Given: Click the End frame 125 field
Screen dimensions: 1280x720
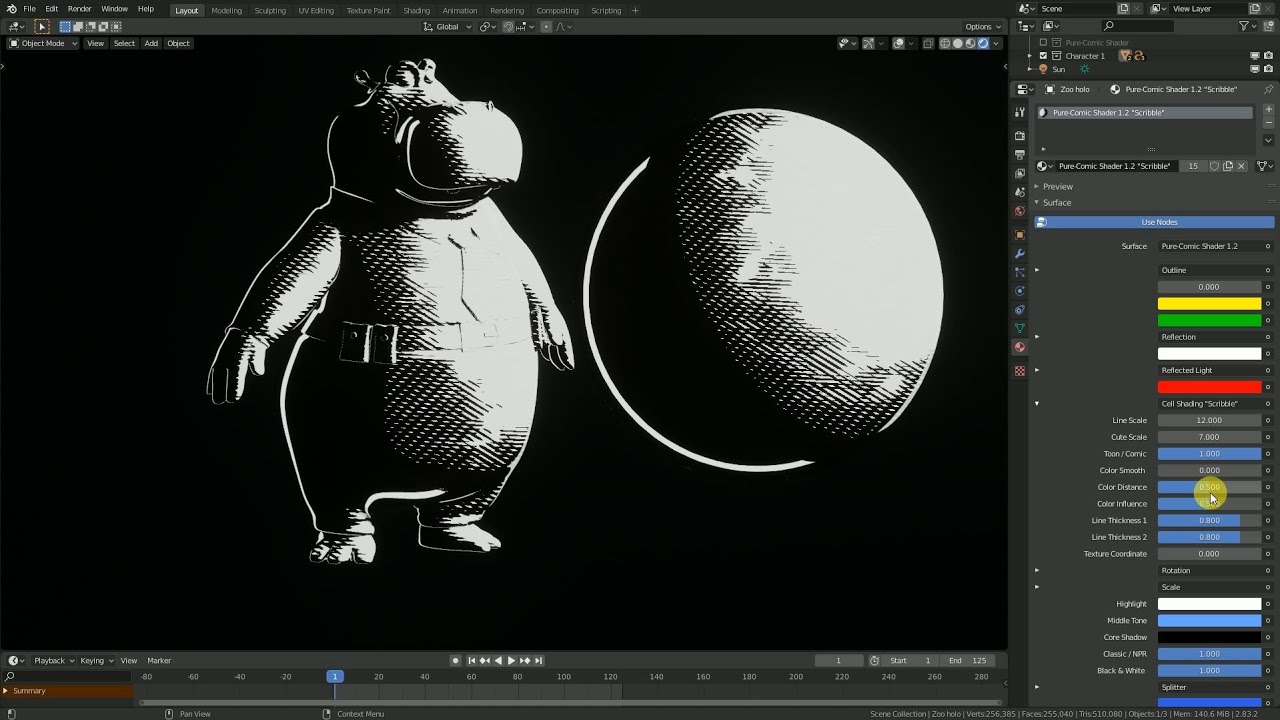Looking at the screenshot, I should pos(969,660).
